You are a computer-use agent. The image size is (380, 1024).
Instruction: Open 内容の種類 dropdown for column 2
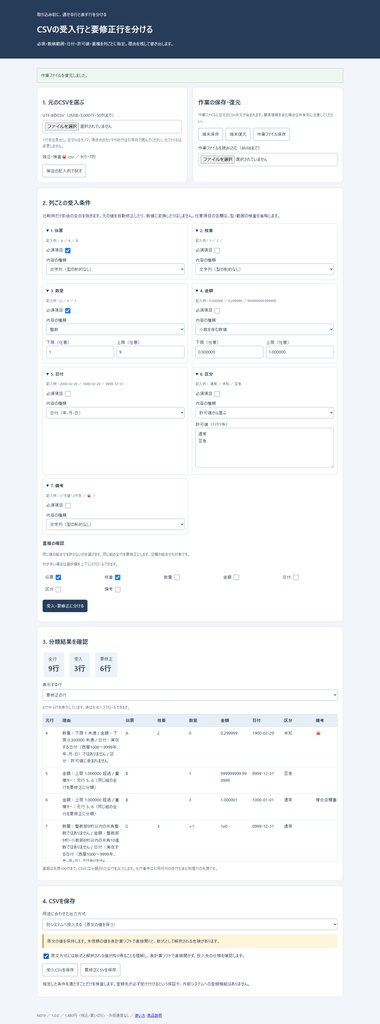click(264, 268)
